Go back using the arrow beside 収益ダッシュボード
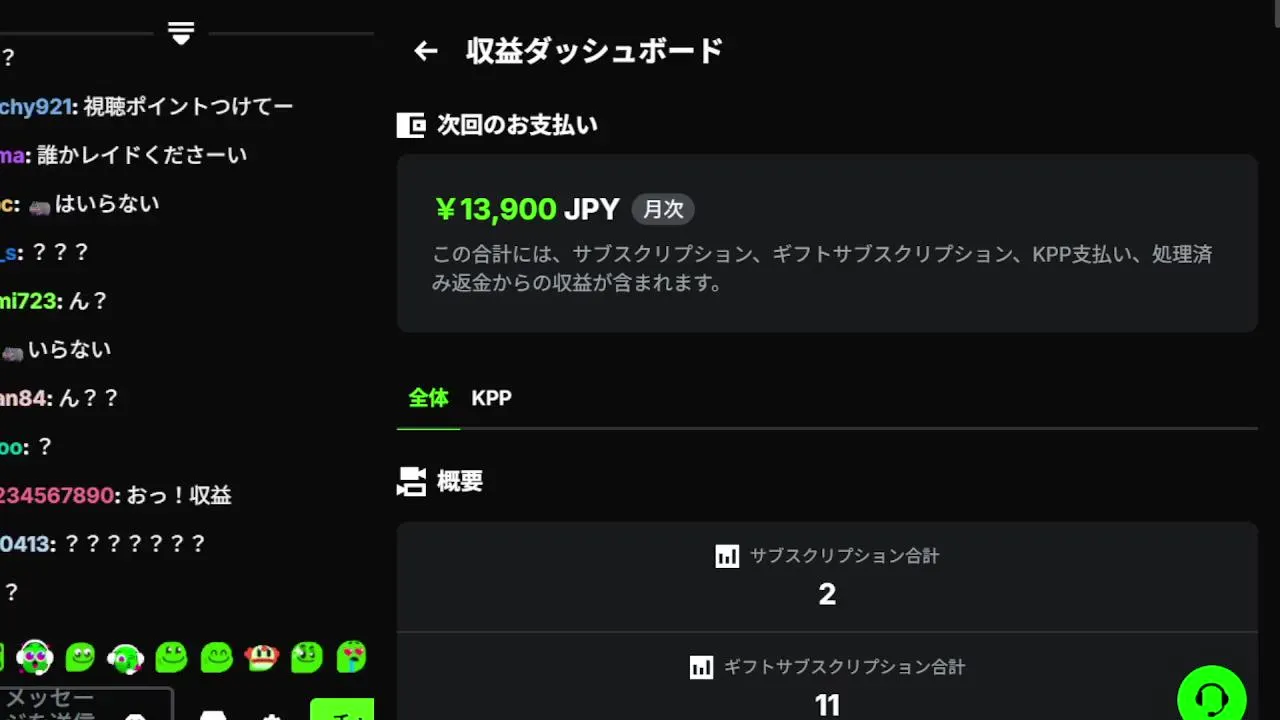The height and width of the screenshot is (720, 1280). tap(426, 51)
